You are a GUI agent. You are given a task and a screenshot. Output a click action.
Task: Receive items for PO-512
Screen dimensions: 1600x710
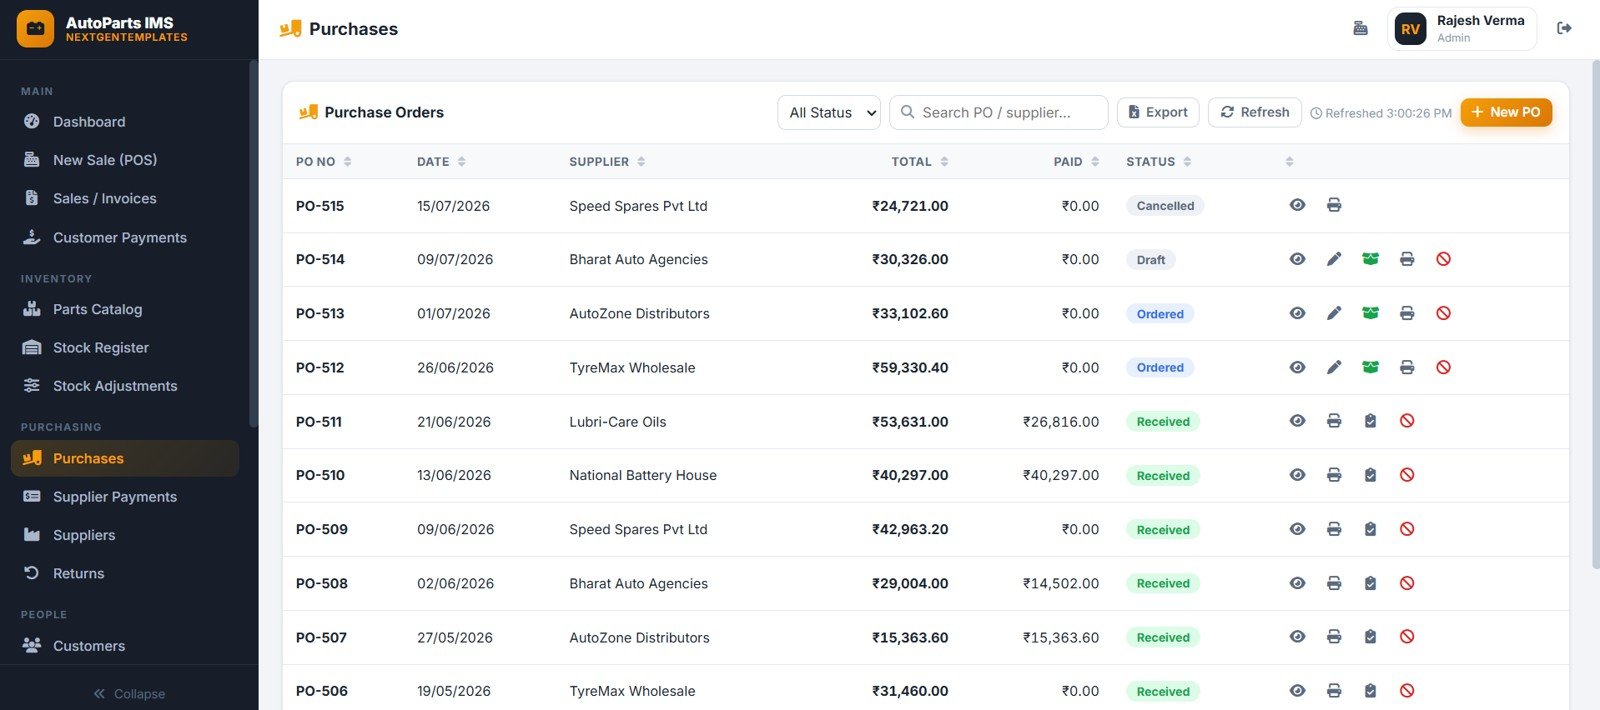[x=1370, y=367]
